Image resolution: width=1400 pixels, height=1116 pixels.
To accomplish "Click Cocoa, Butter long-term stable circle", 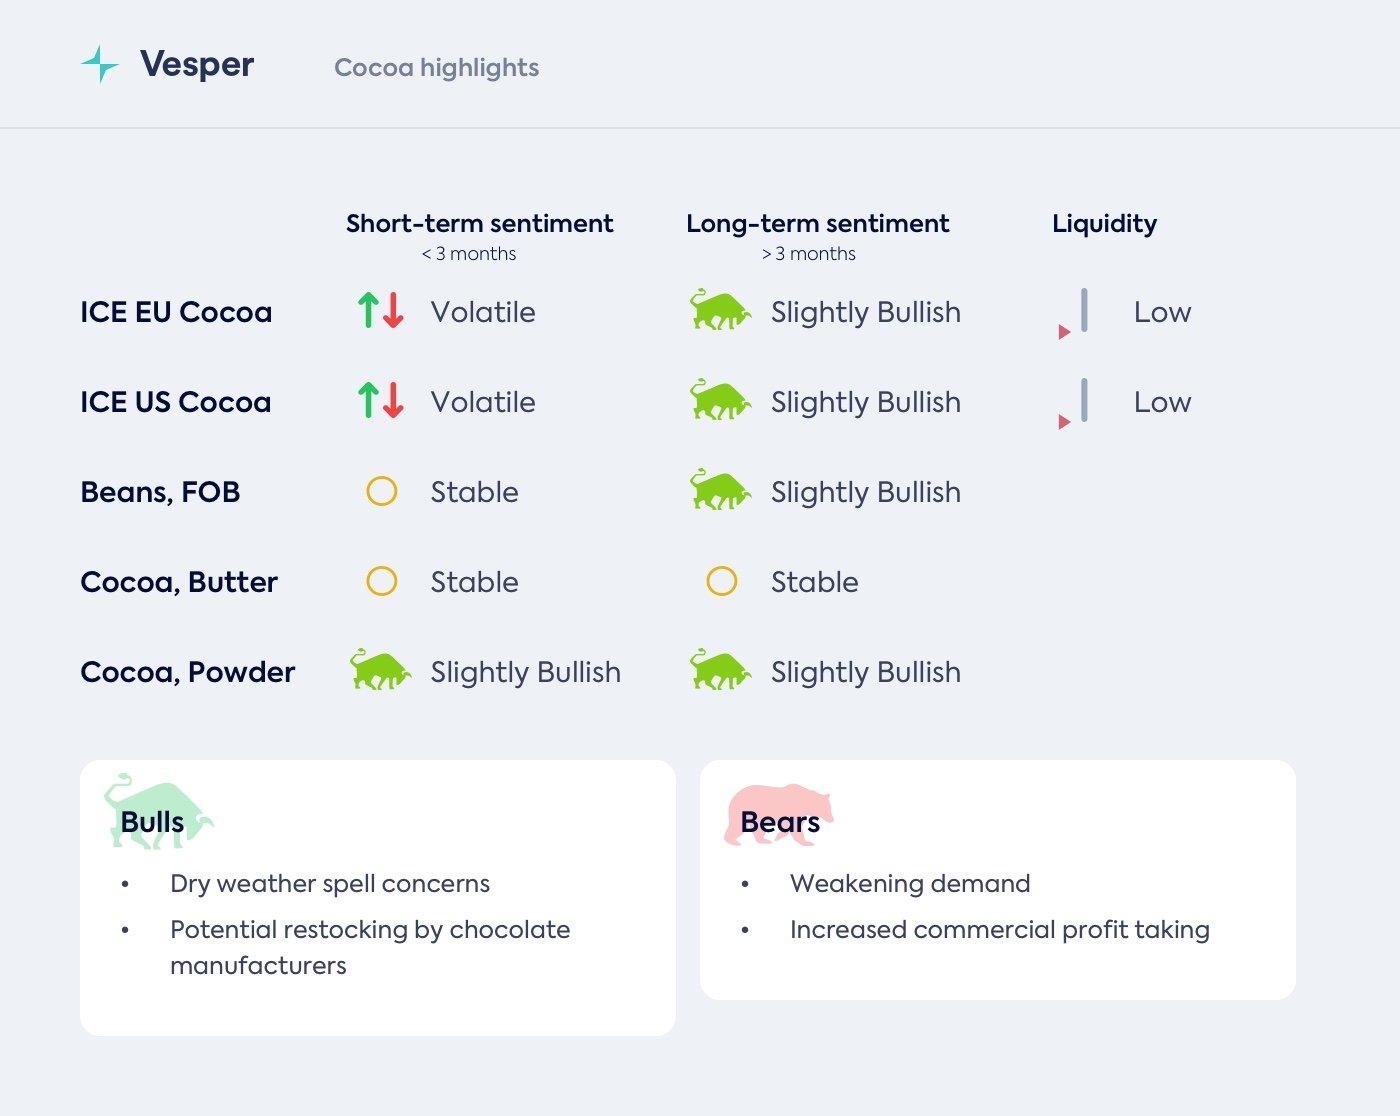I will coord(722,581).
